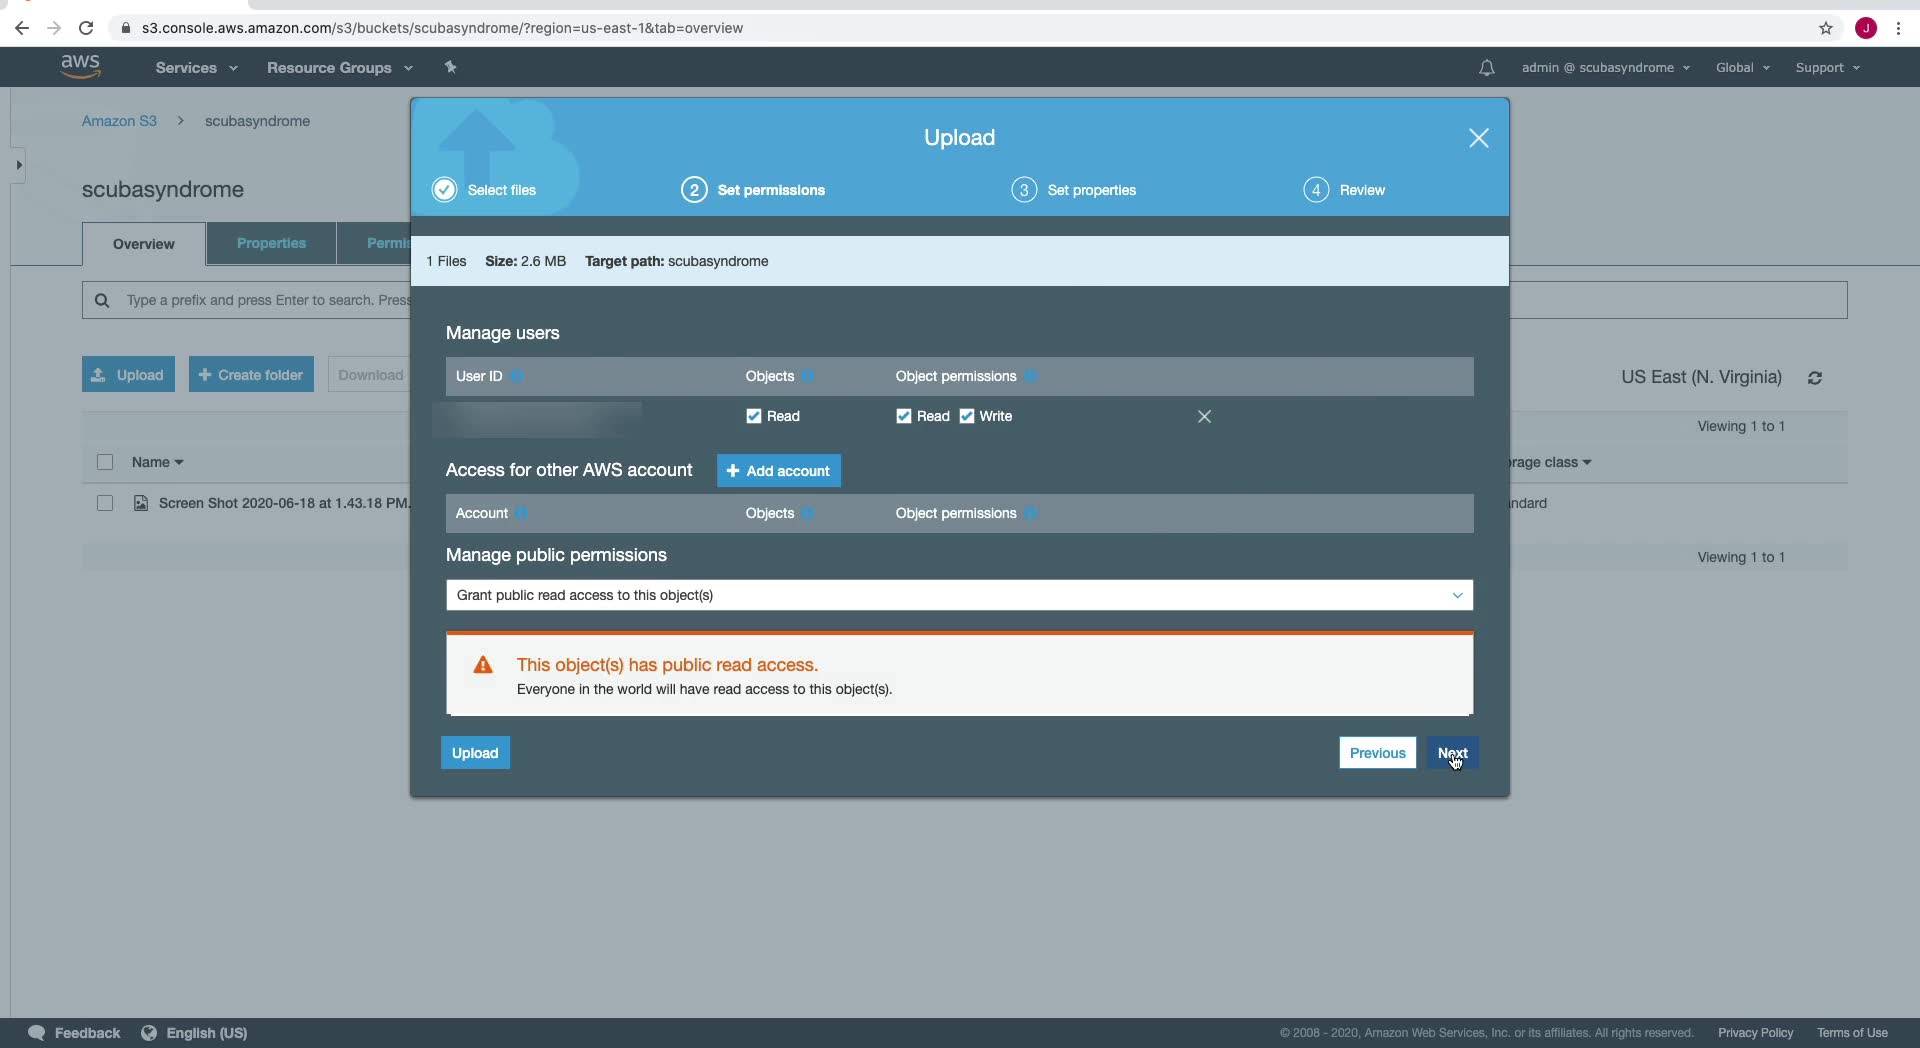1920x1048 pixels.
Task: Click the language globe icon
Action: (x=149, y=1033)
